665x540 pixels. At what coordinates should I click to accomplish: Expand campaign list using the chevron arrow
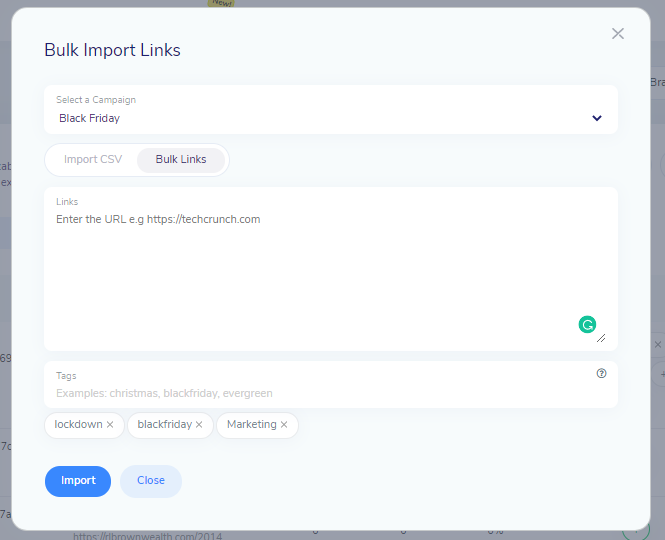click(597, 118)
